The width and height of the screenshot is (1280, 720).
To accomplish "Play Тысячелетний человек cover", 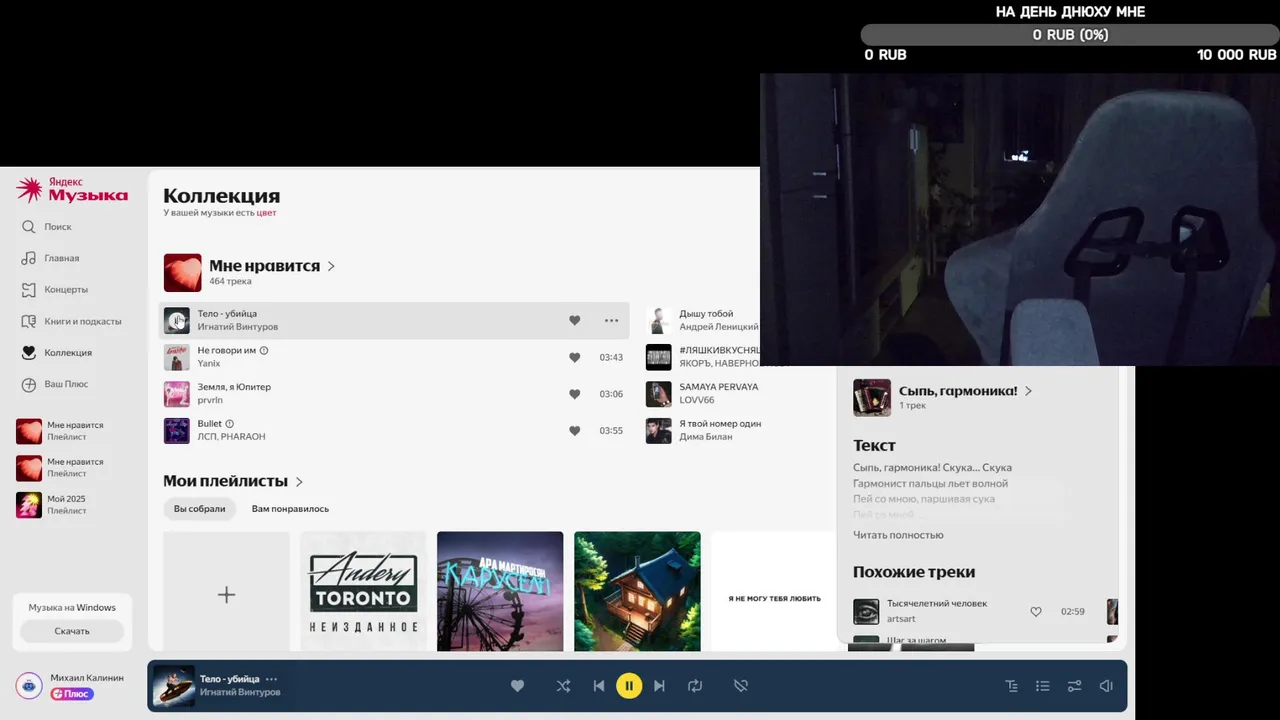I will click(866, 611).
